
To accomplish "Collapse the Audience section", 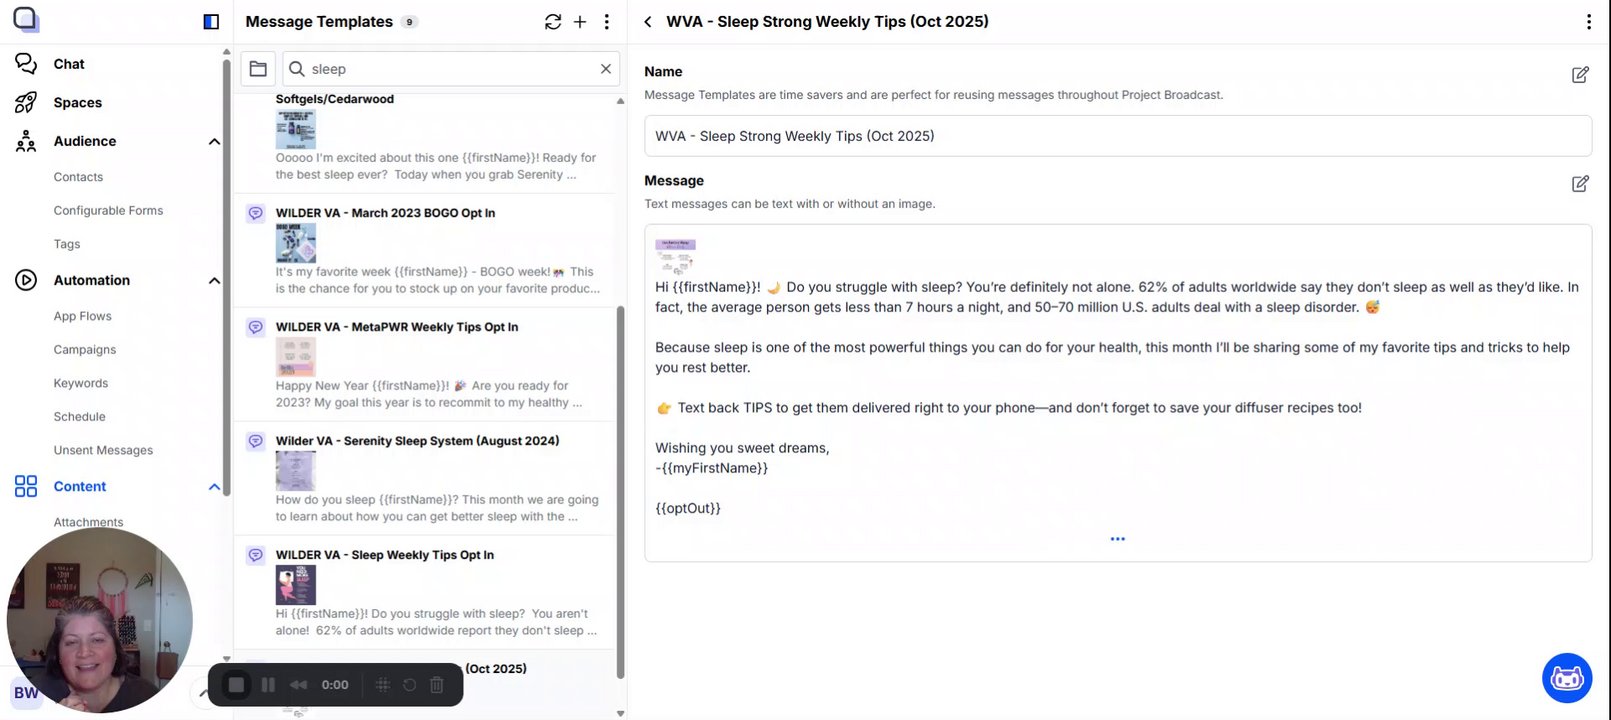I will click(214, 142).
